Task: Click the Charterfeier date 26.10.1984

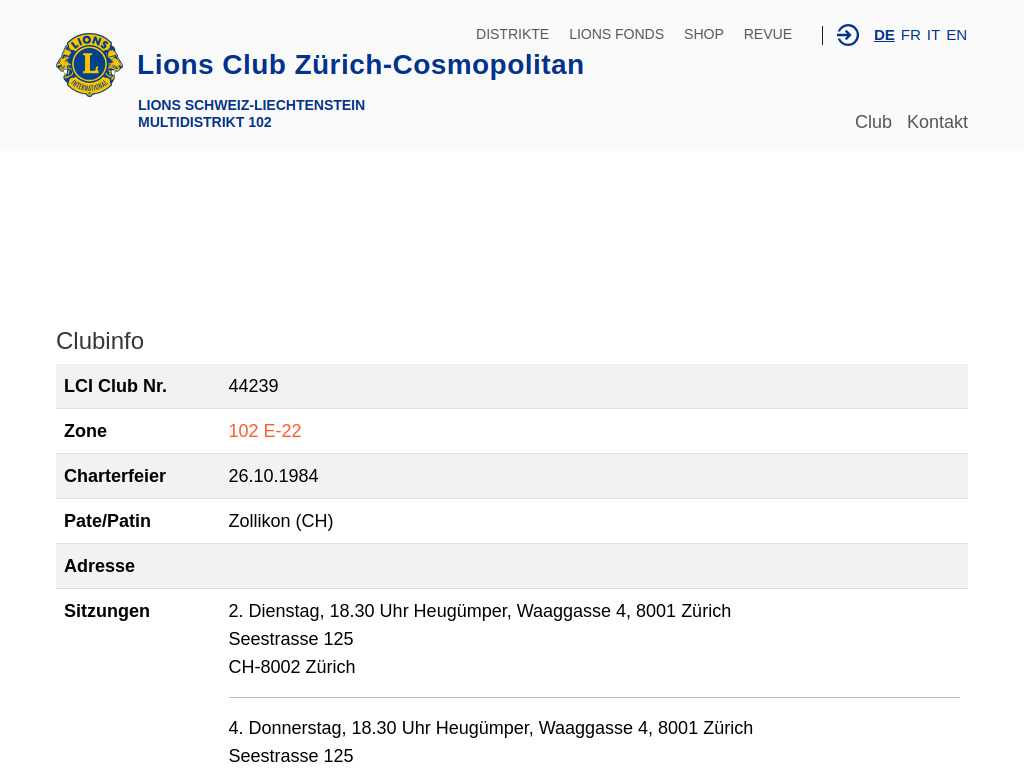Action: (x=273, y=476)
